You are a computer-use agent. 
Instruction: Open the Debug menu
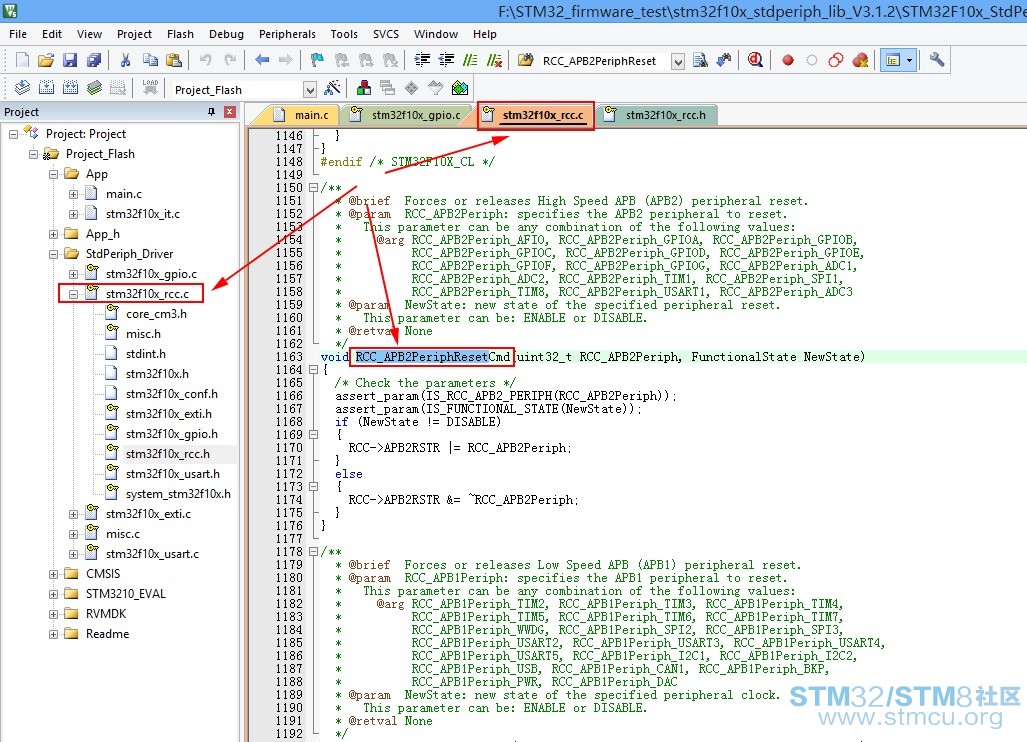(x=226, y=34)
